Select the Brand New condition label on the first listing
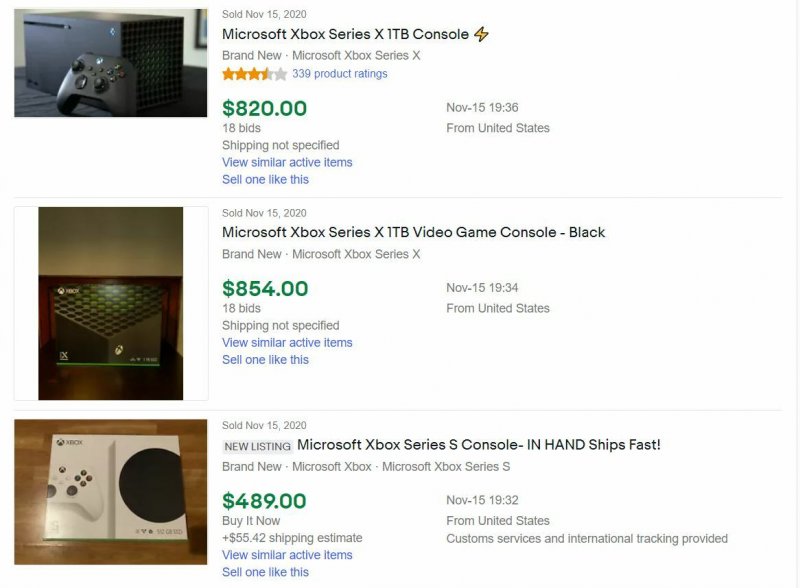 coord(252,55)
